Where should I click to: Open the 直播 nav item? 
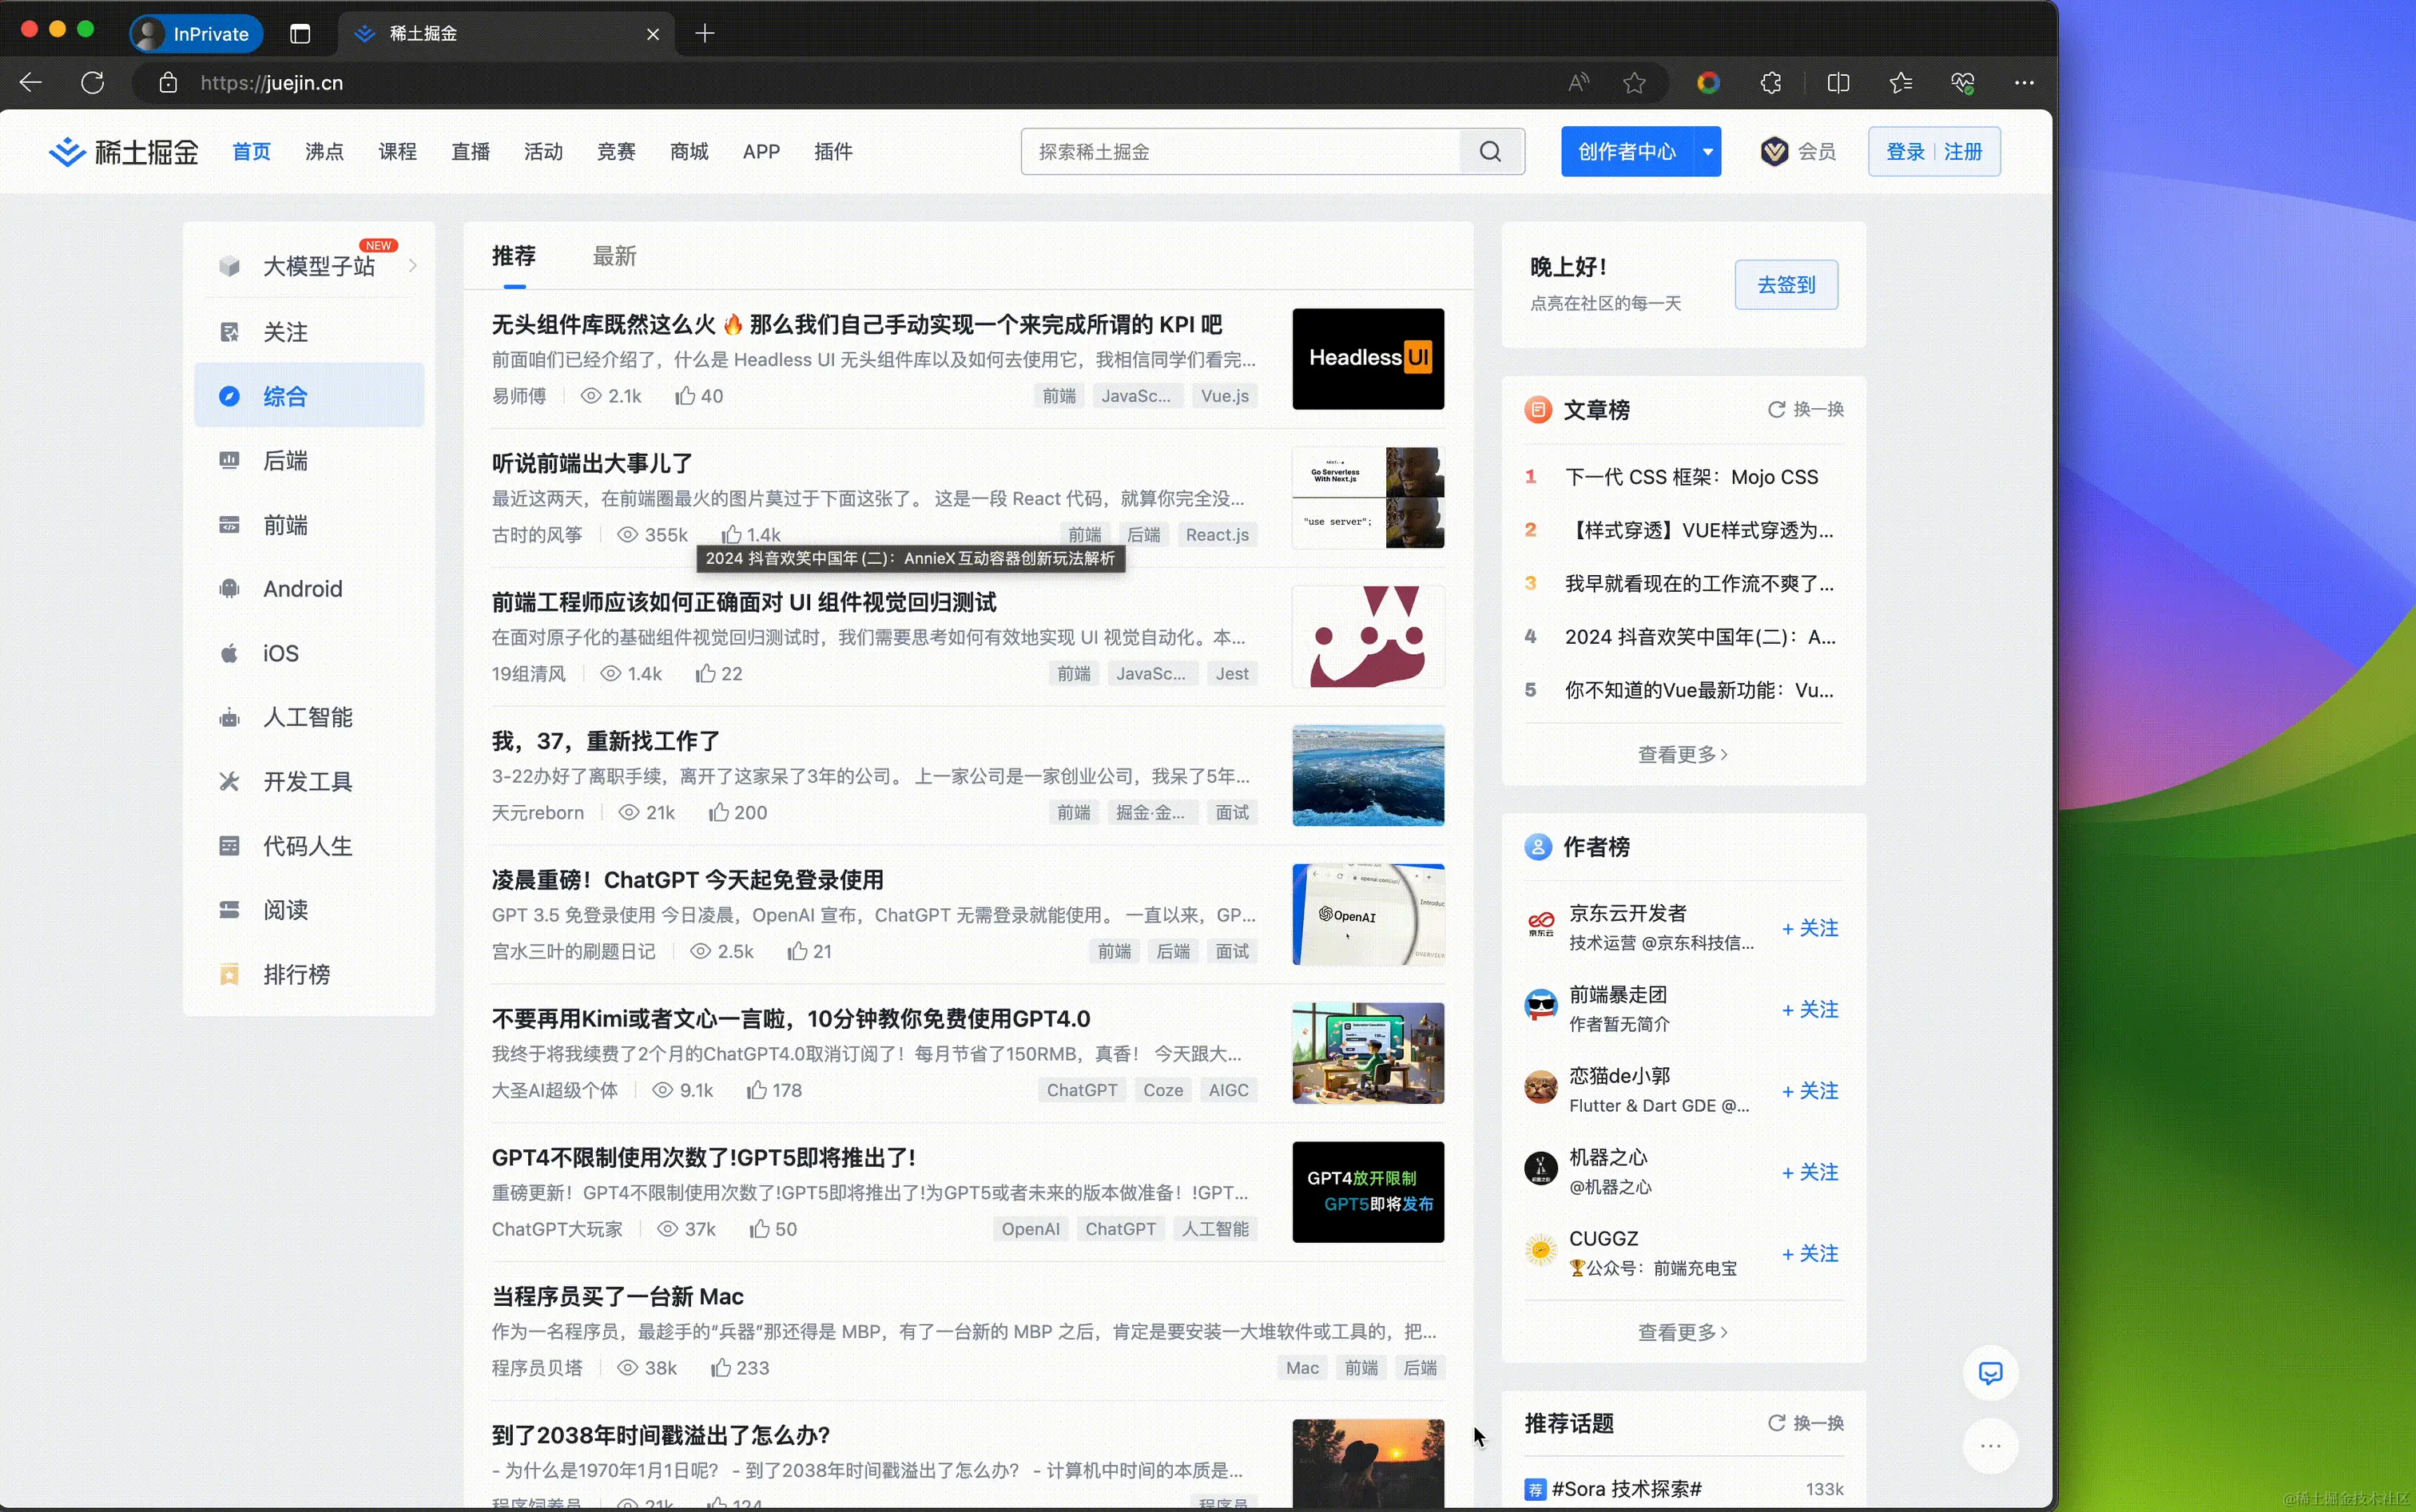[470, 151]
